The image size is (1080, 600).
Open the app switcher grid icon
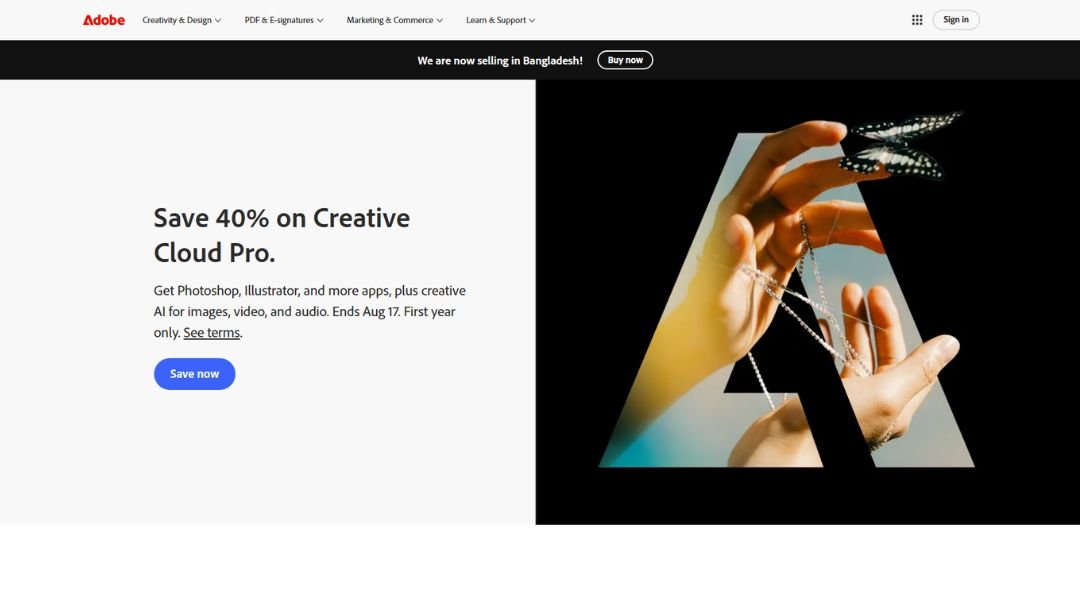click(917, 20)
